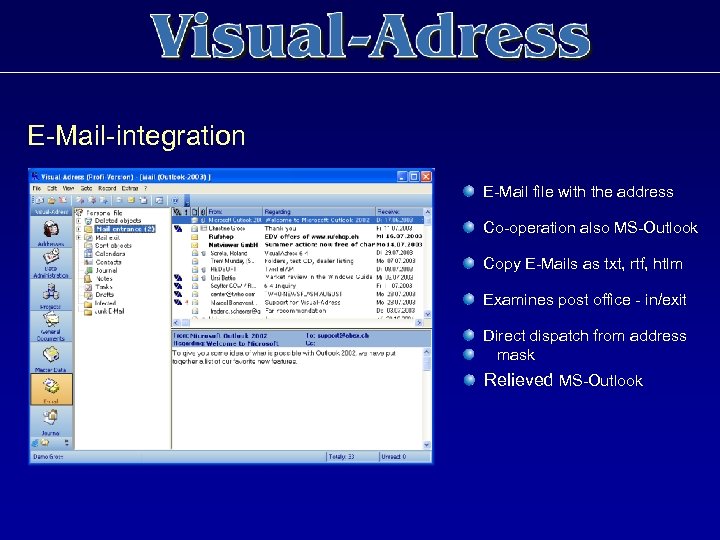The image size is (720, 540).
Task: Click the envelope icon of the Rufshop mail
Action: pyautogui.click(x=194, y=237)
